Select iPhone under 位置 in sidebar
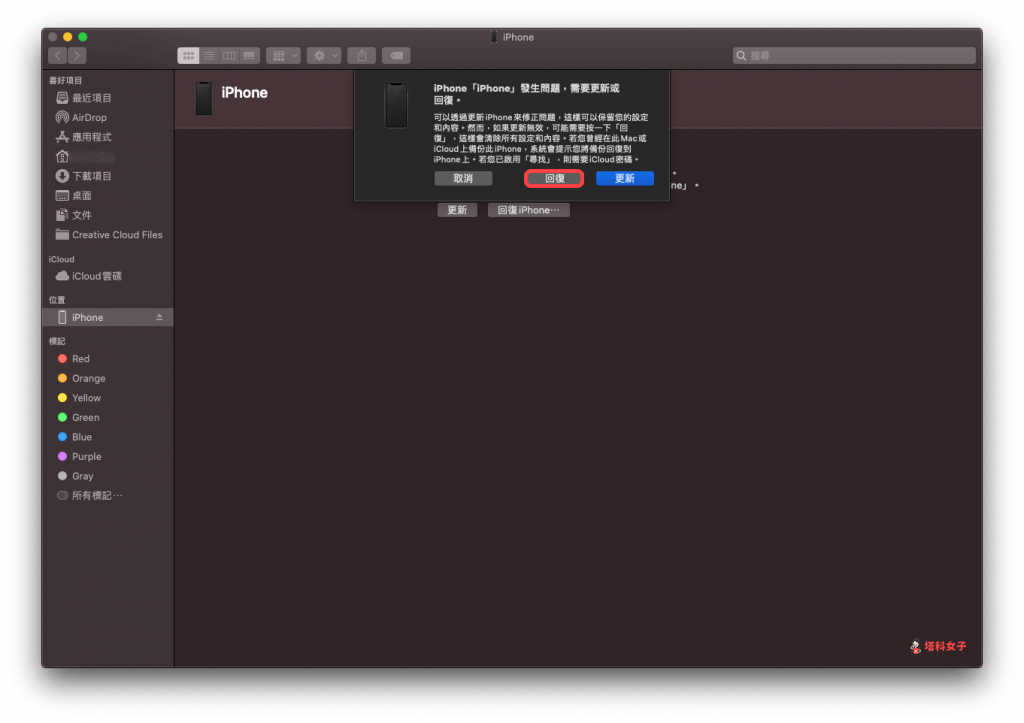This screenshot has width=1024, height=723. coord(108,317)
